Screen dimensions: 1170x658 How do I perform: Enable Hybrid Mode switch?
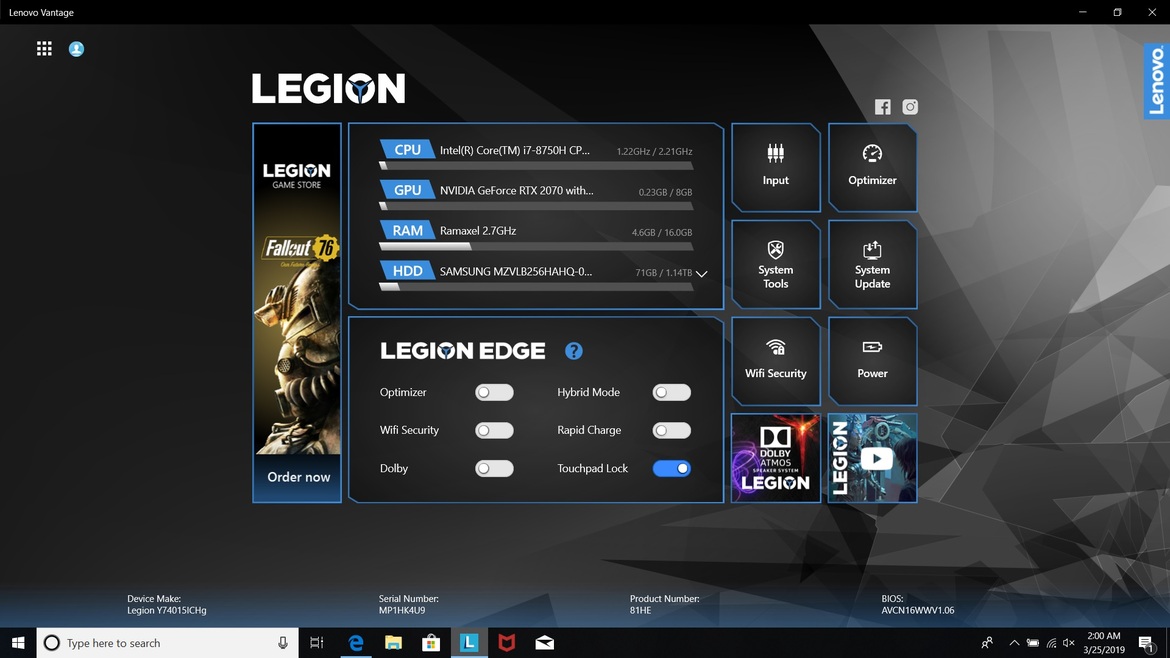pos(672,392)
